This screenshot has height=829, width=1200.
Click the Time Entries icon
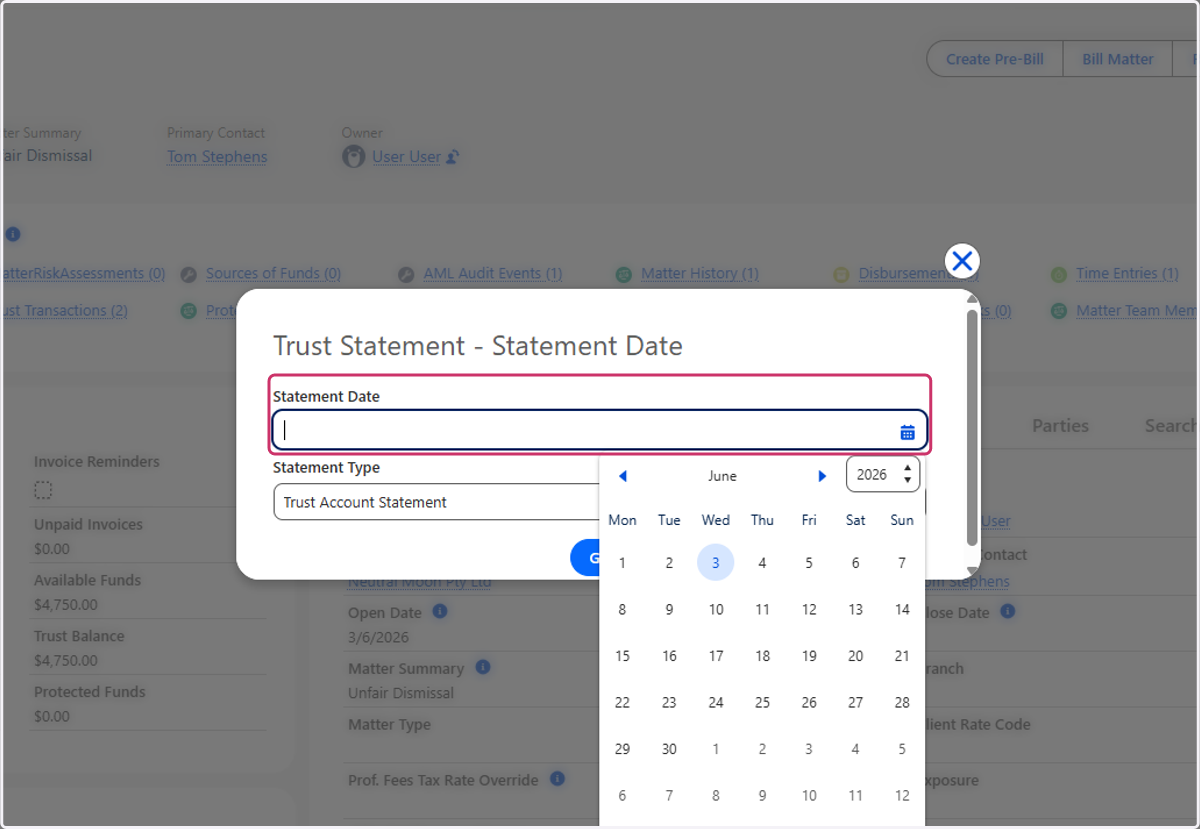[x=1058, y=274]
